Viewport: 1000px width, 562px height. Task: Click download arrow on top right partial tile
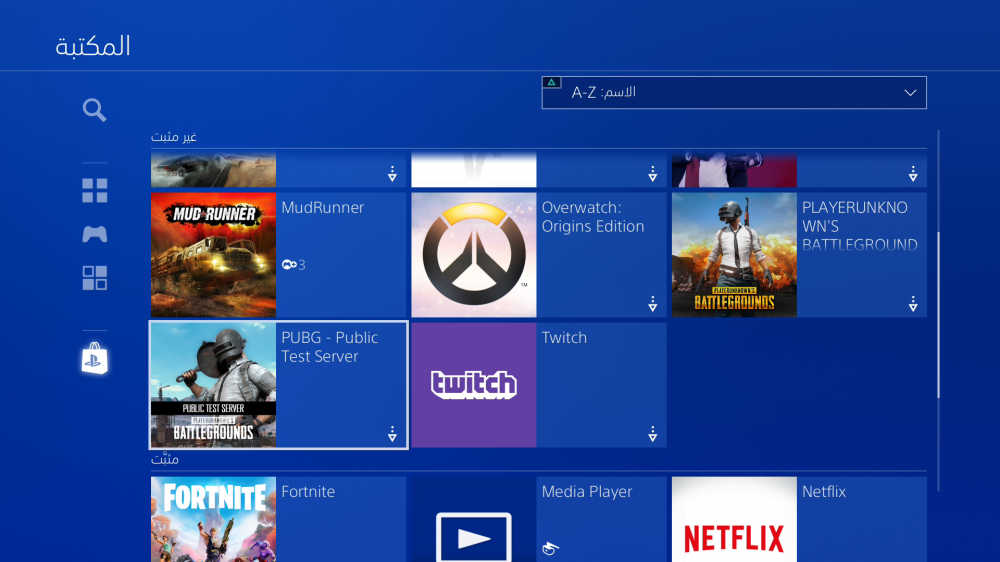coord(913,174)
